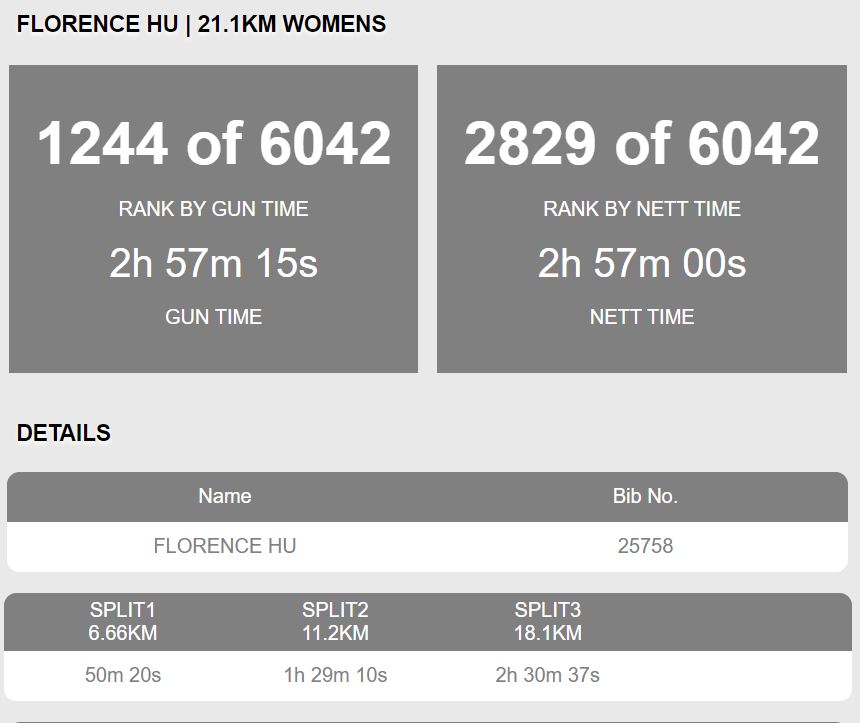Select the 2h 57m 15s gun time
This screenshot has height=723, width=860.
(x=213, y=263)
